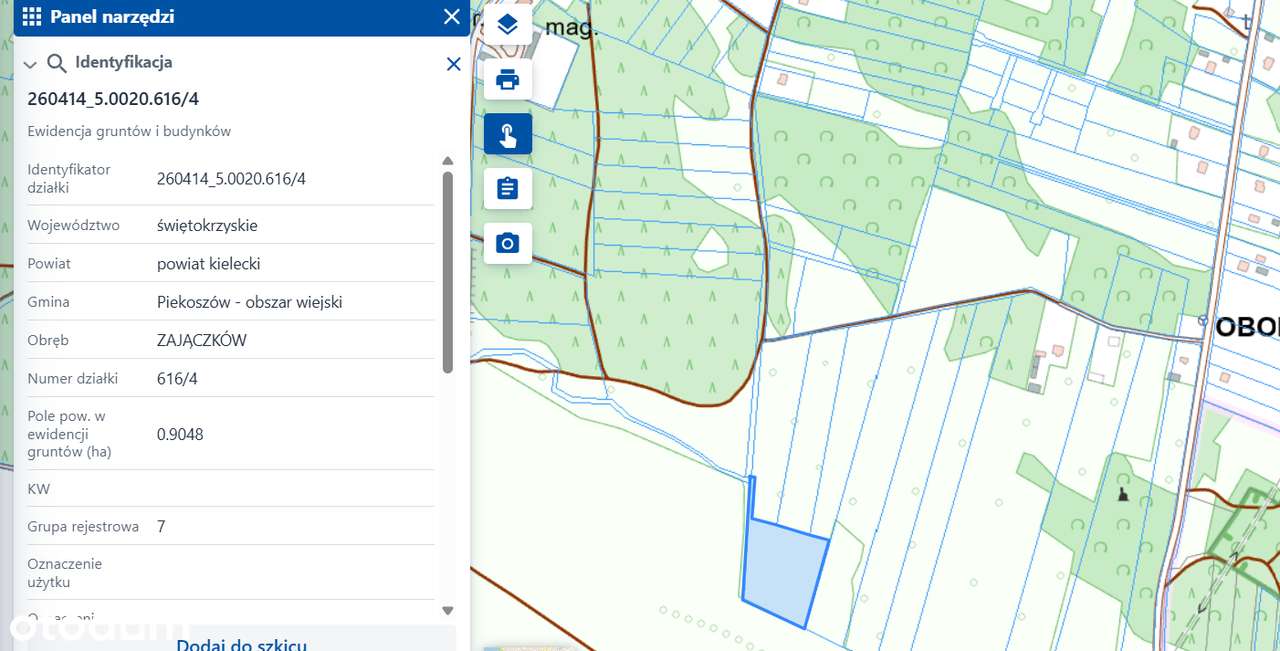Viewport: 1280px width, 651px height.
Task: Select parcel ID heading 260414_5.0020.616/4
Action: 113,98
